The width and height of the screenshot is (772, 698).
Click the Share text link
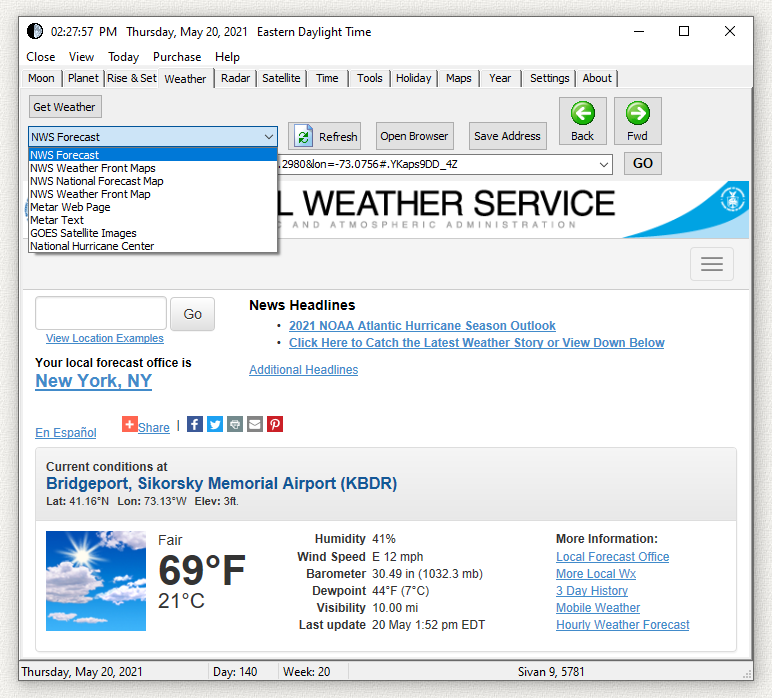click(x=154, y=427)
